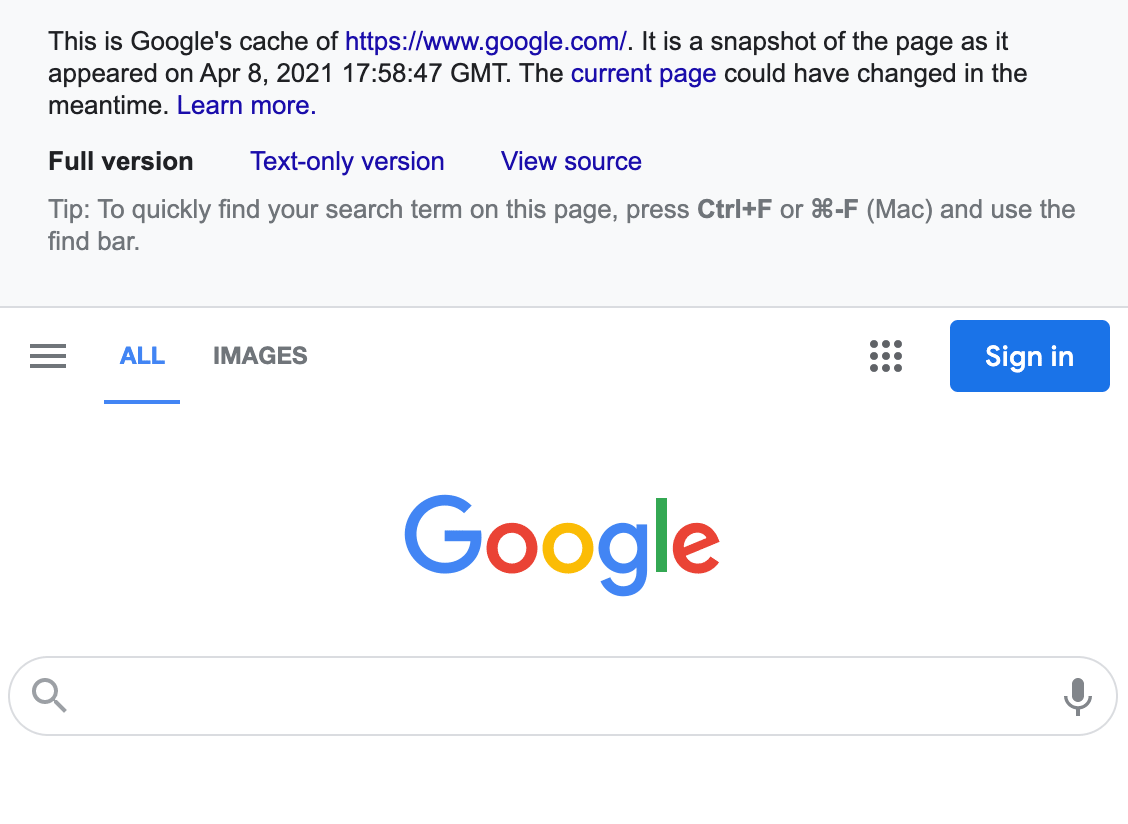Switch to Text-only version
This screenshot has width=1128, height=824.
(347, 161)
